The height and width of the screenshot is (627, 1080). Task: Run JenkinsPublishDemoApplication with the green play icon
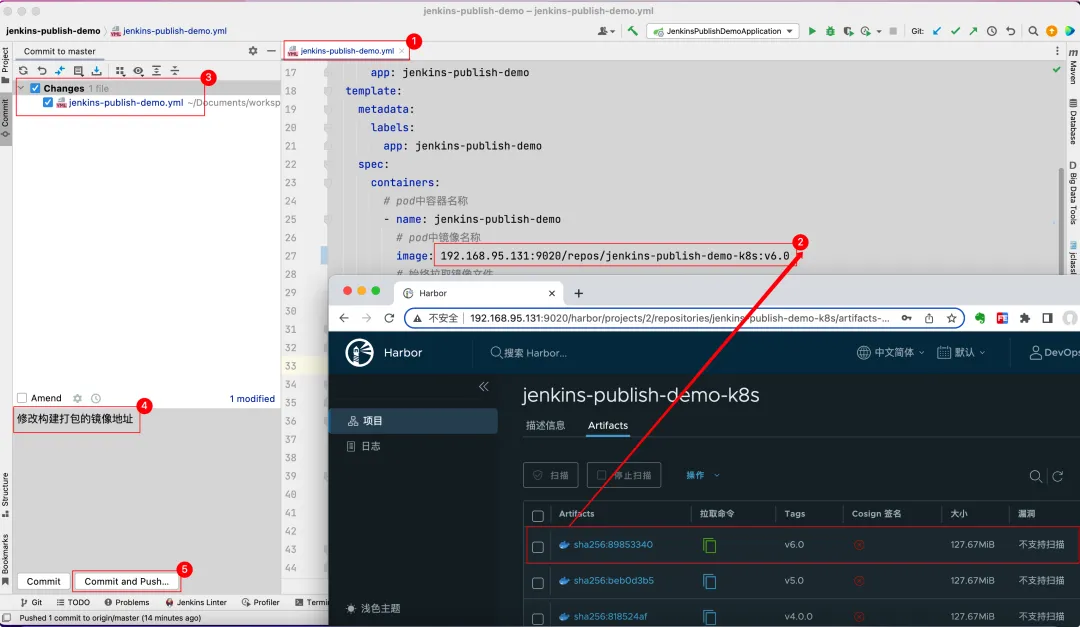tap(812, 31)
